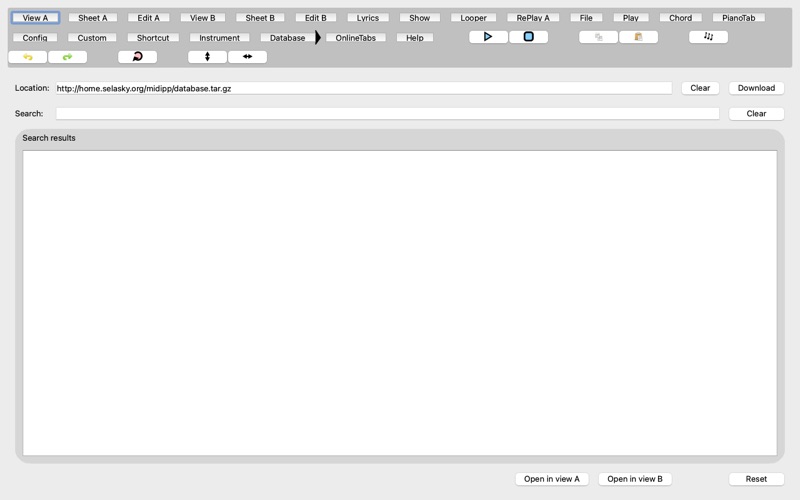Open the Show tab

coord(419,18)
